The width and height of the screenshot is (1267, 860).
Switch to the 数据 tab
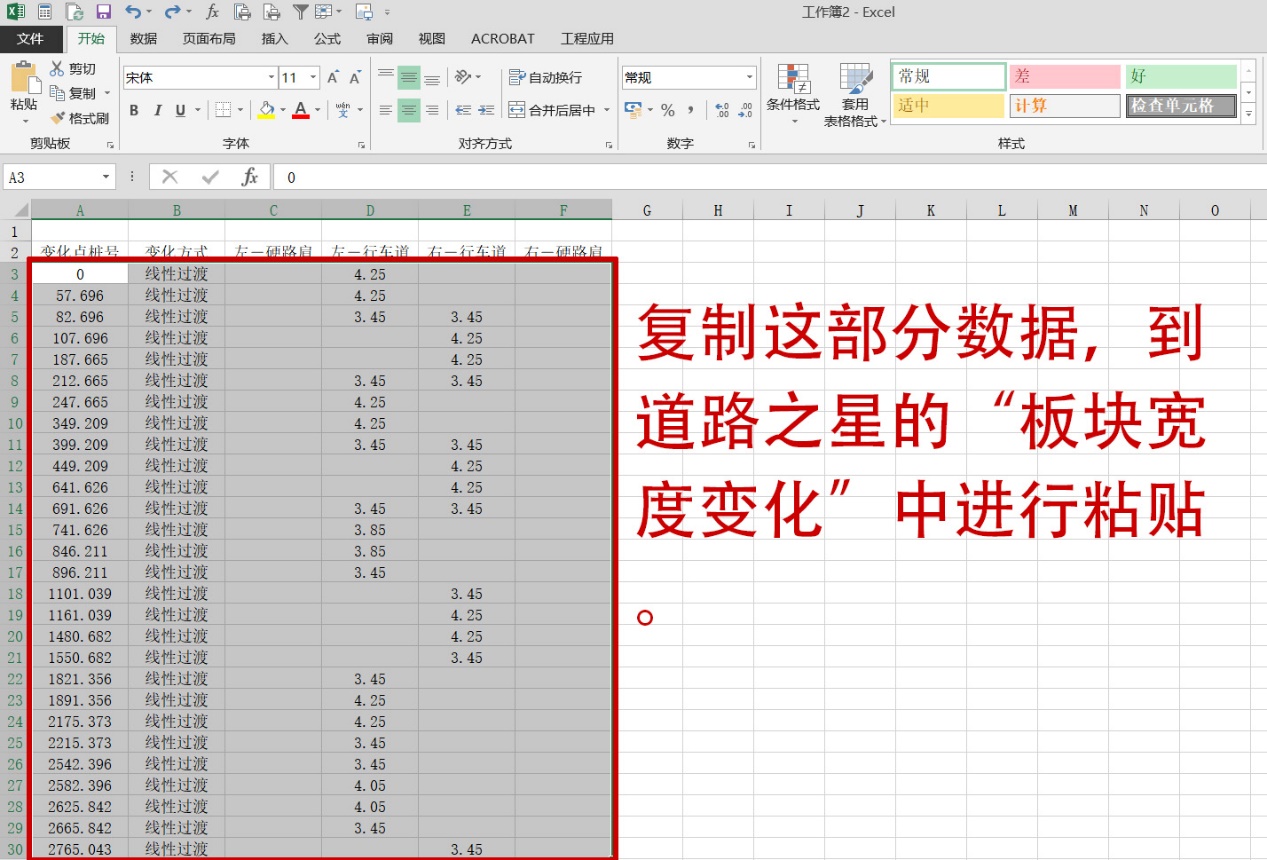click(143, 39)
